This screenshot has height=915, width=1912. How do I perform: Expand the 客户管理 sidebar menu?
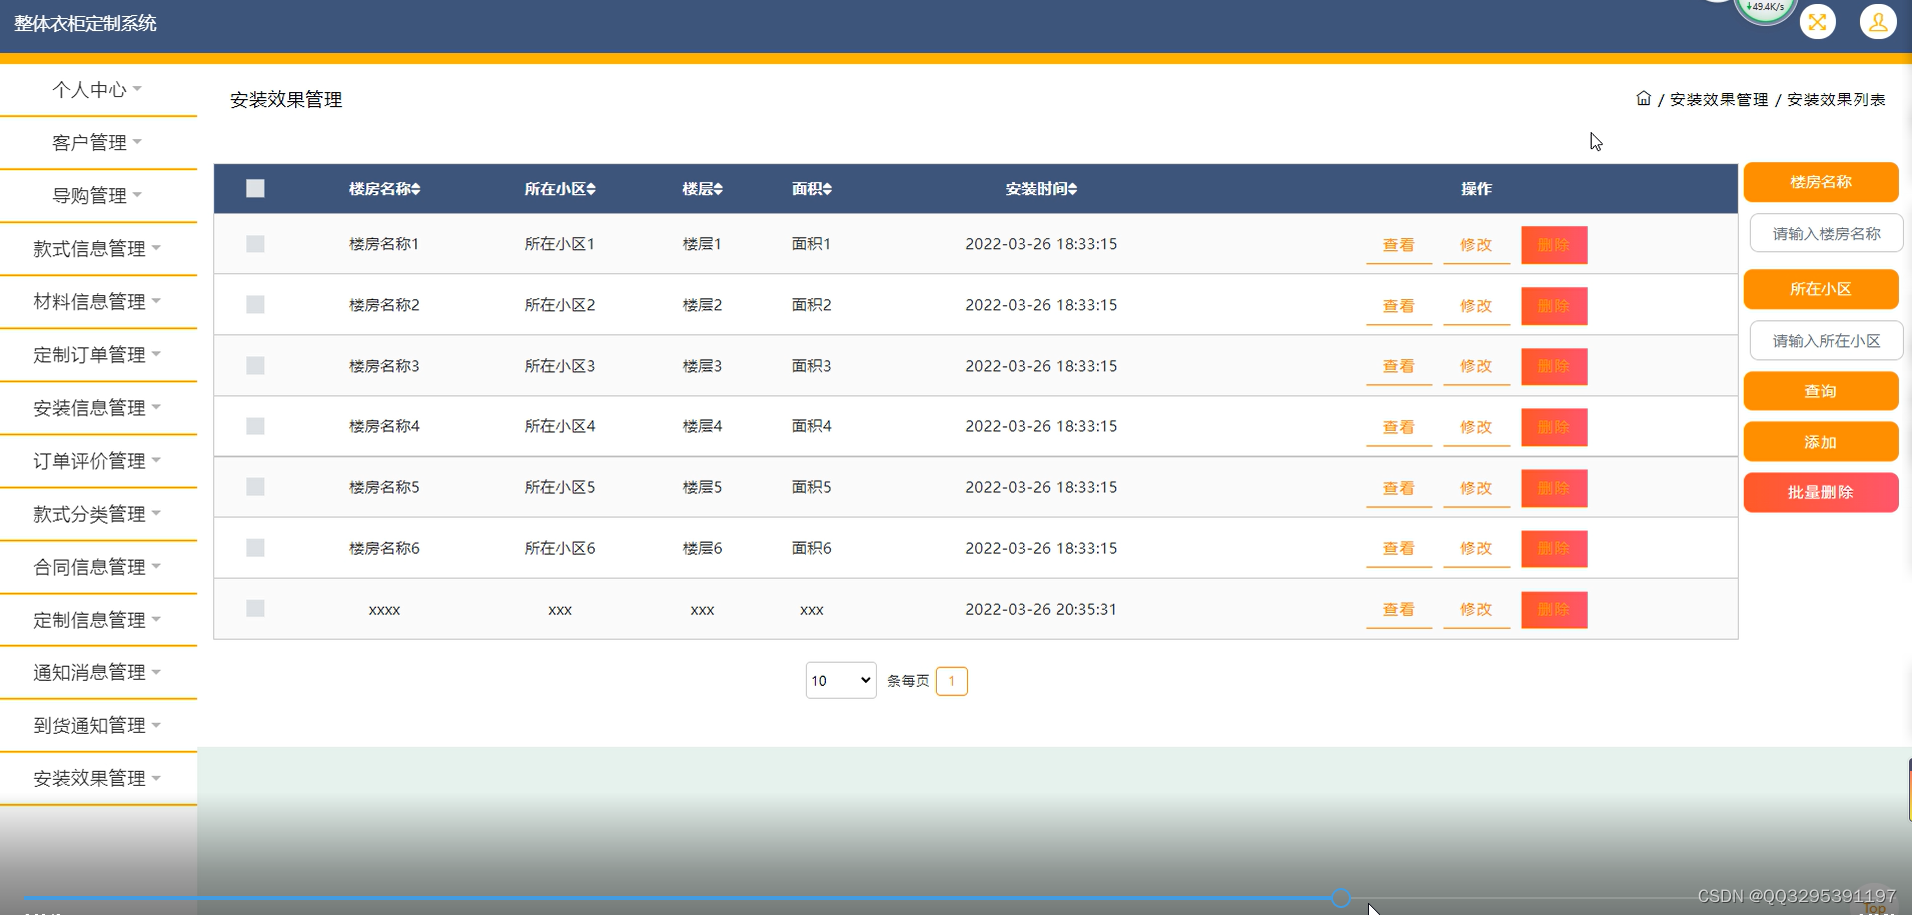click(x=98, y=143)
